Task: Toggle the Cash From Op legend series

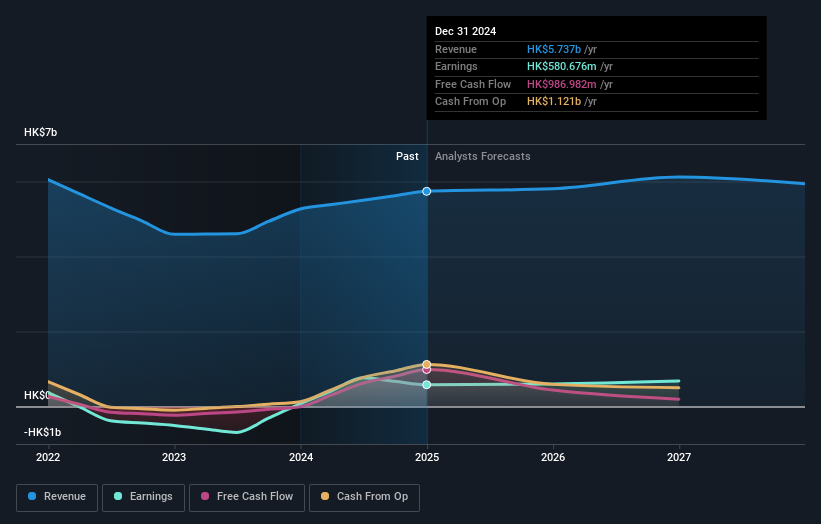Action: 364,497
